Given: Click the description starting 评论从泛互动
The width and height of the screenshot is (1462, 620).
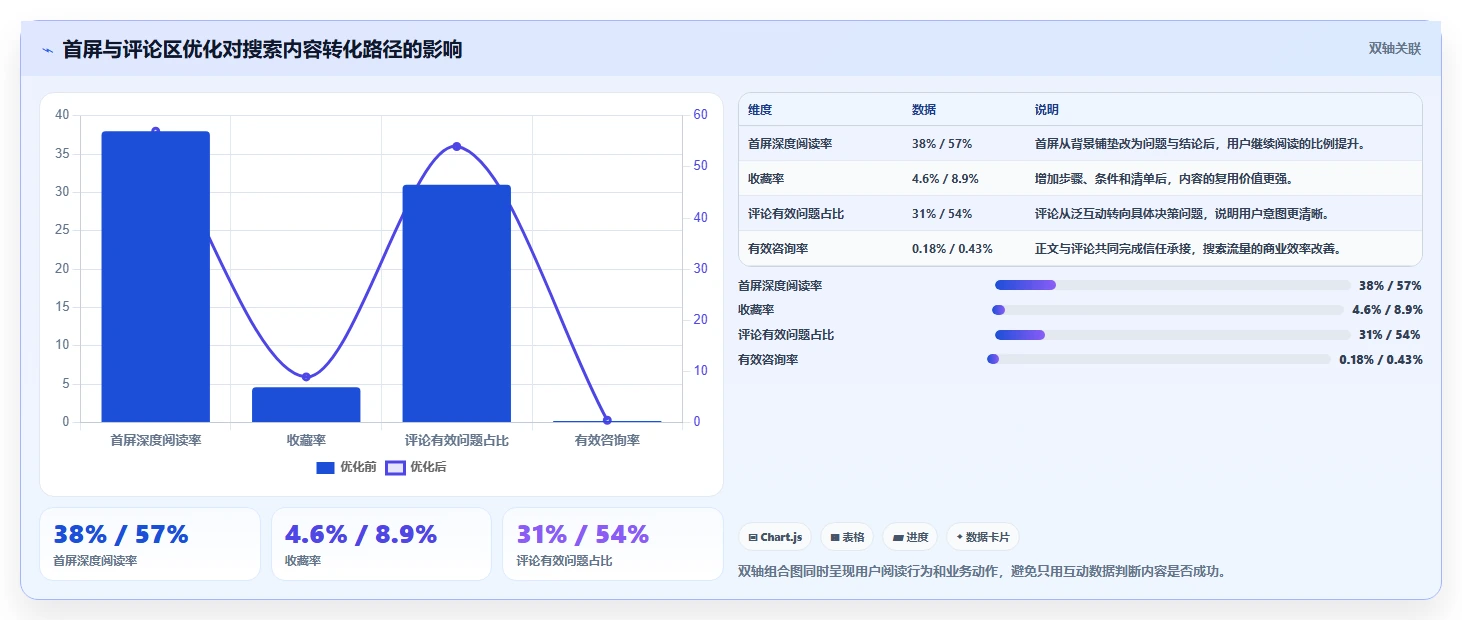Looking at the screenshot, I should pyautogui.click(x=1182, y=214).
